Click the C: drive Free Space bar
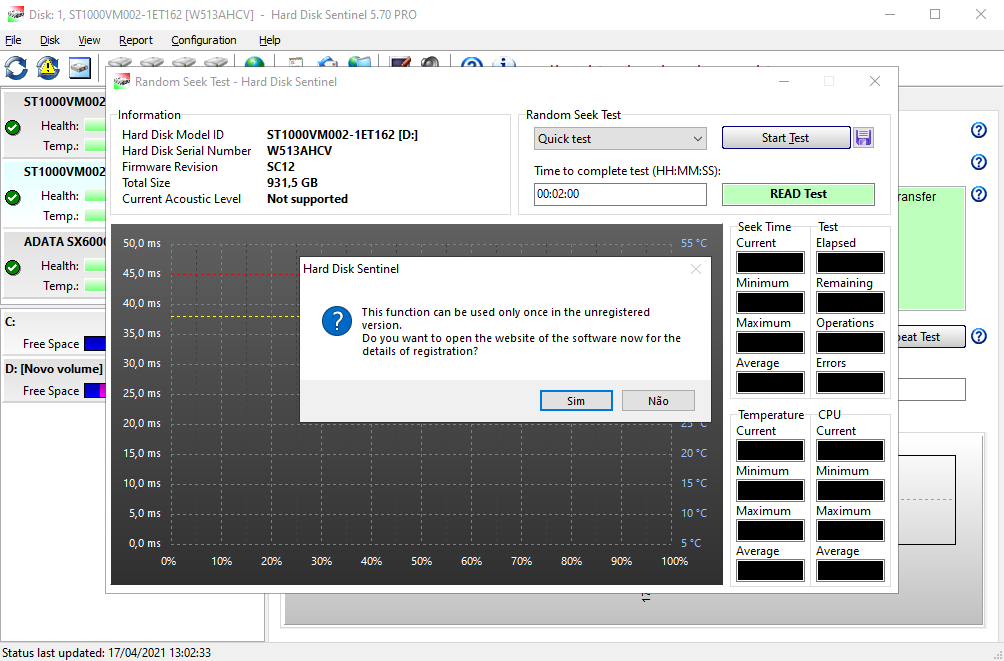The width and height of the screenshot is (1004, 661). 95,344
